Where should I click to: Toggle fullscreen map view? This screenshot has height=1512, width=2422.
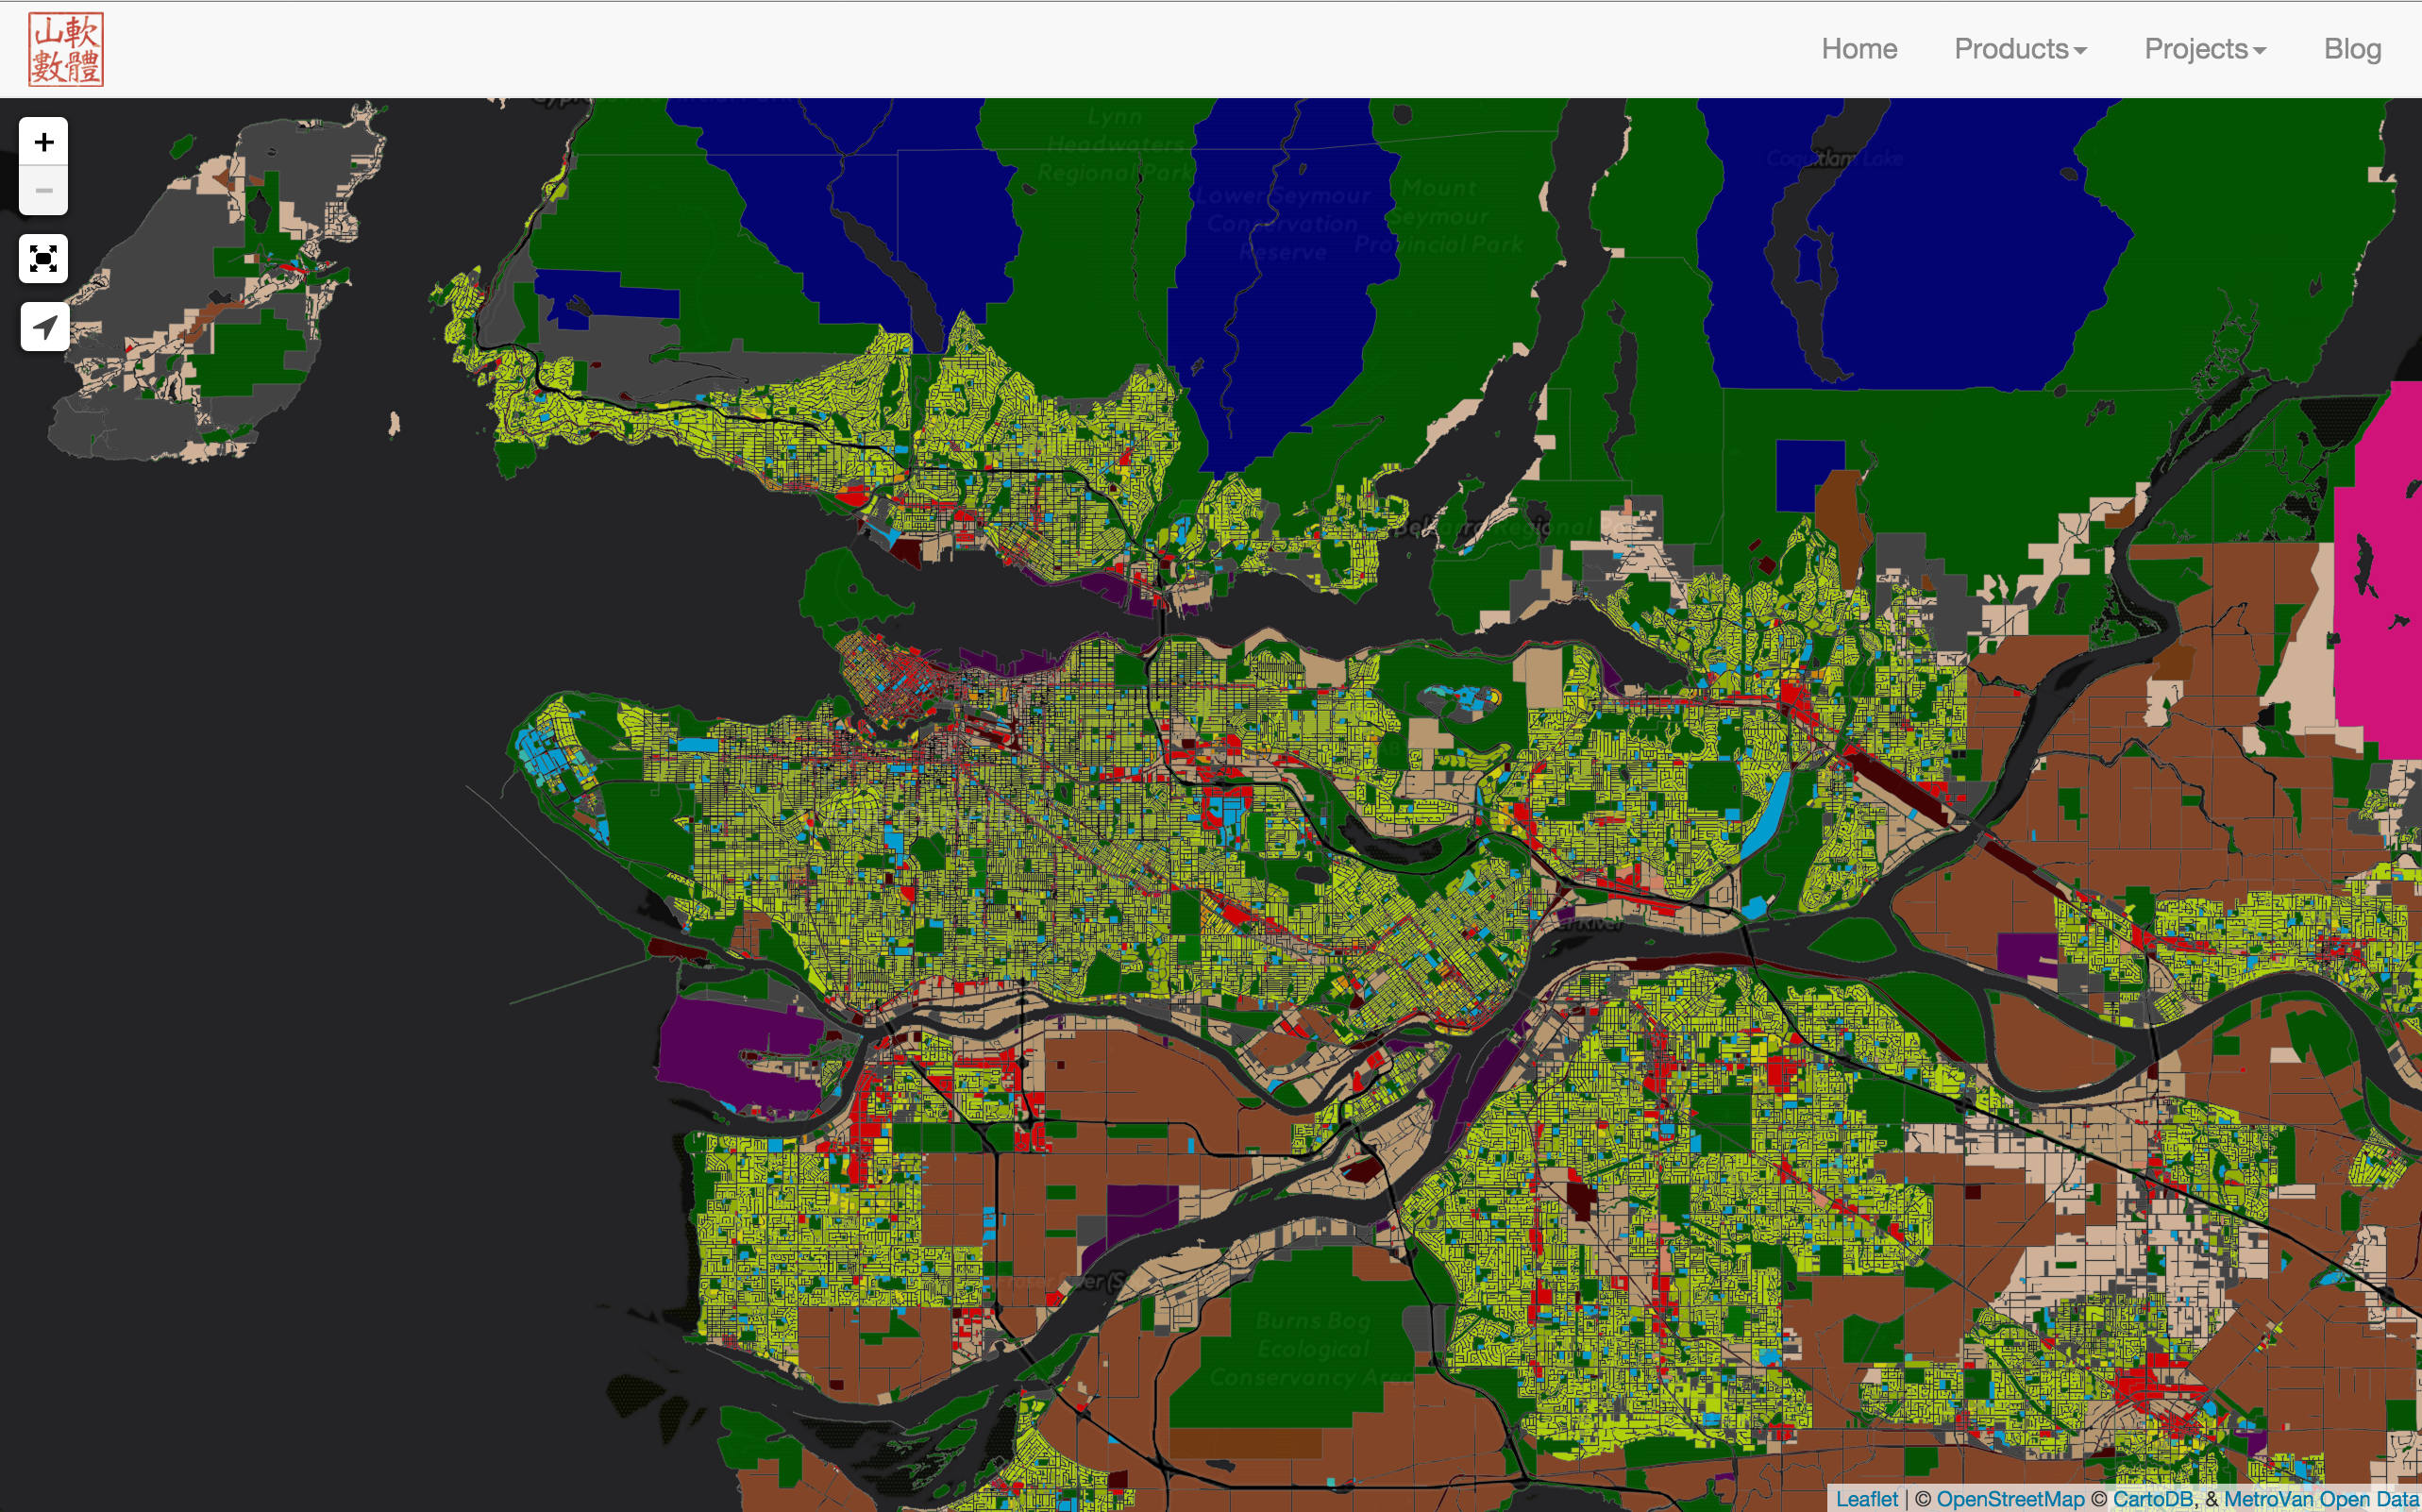[x=44, y=259]
